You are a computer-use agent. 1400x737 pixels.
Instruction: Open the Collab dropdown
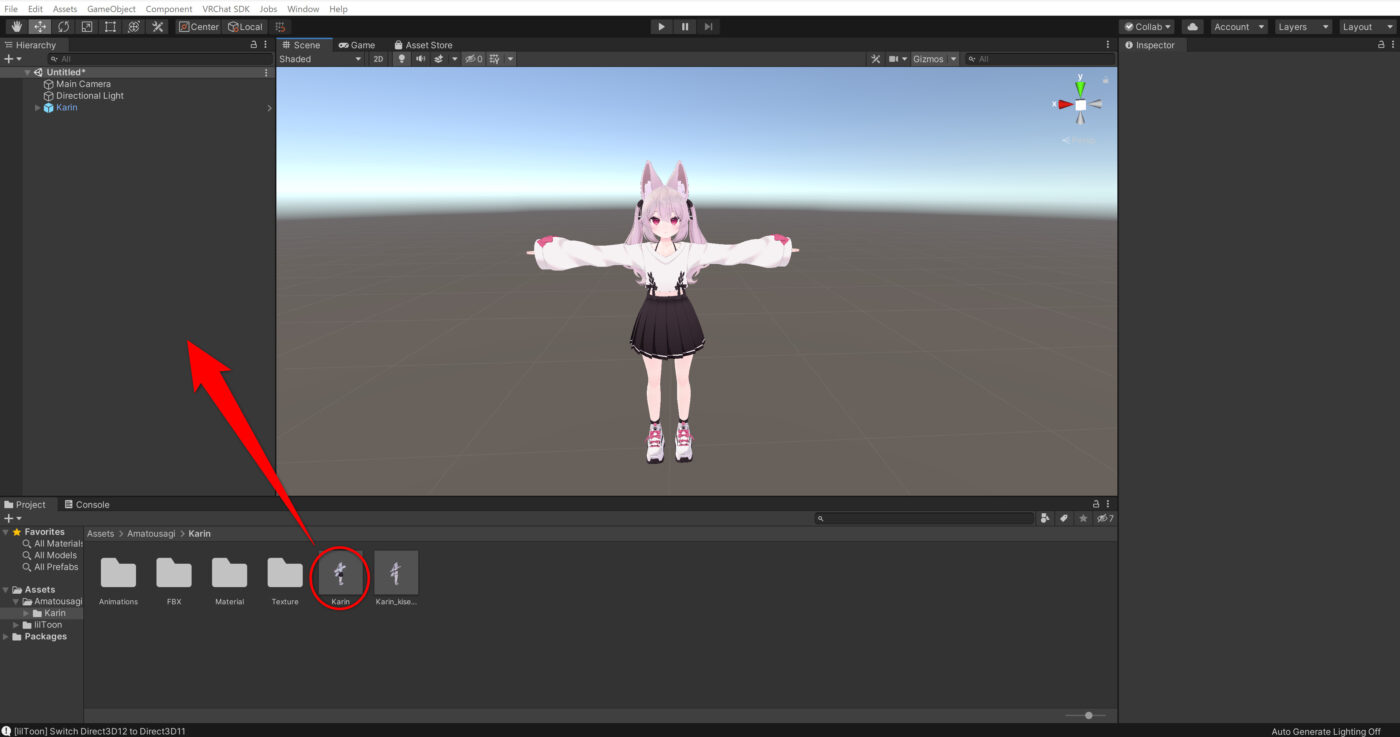[1147, 27]
